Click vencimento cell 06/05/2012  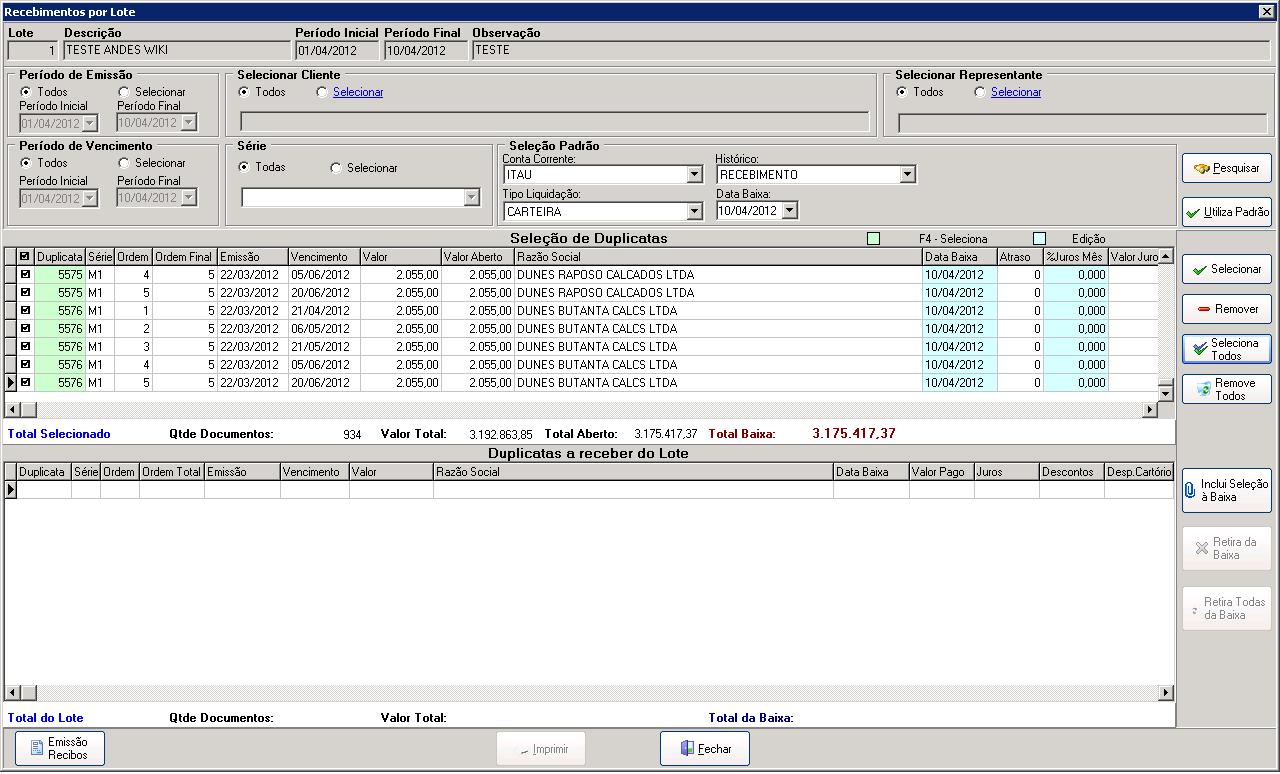324,329
